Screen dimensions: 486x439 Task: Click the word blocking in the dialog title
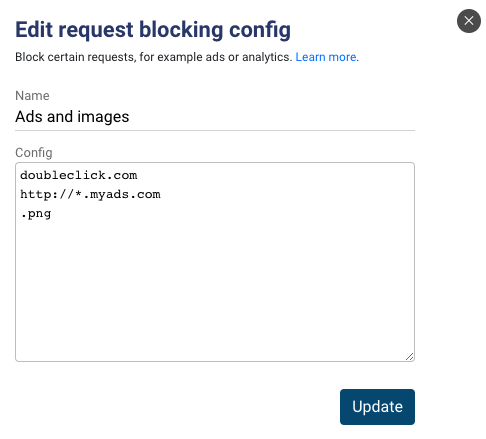click(181, 30)
